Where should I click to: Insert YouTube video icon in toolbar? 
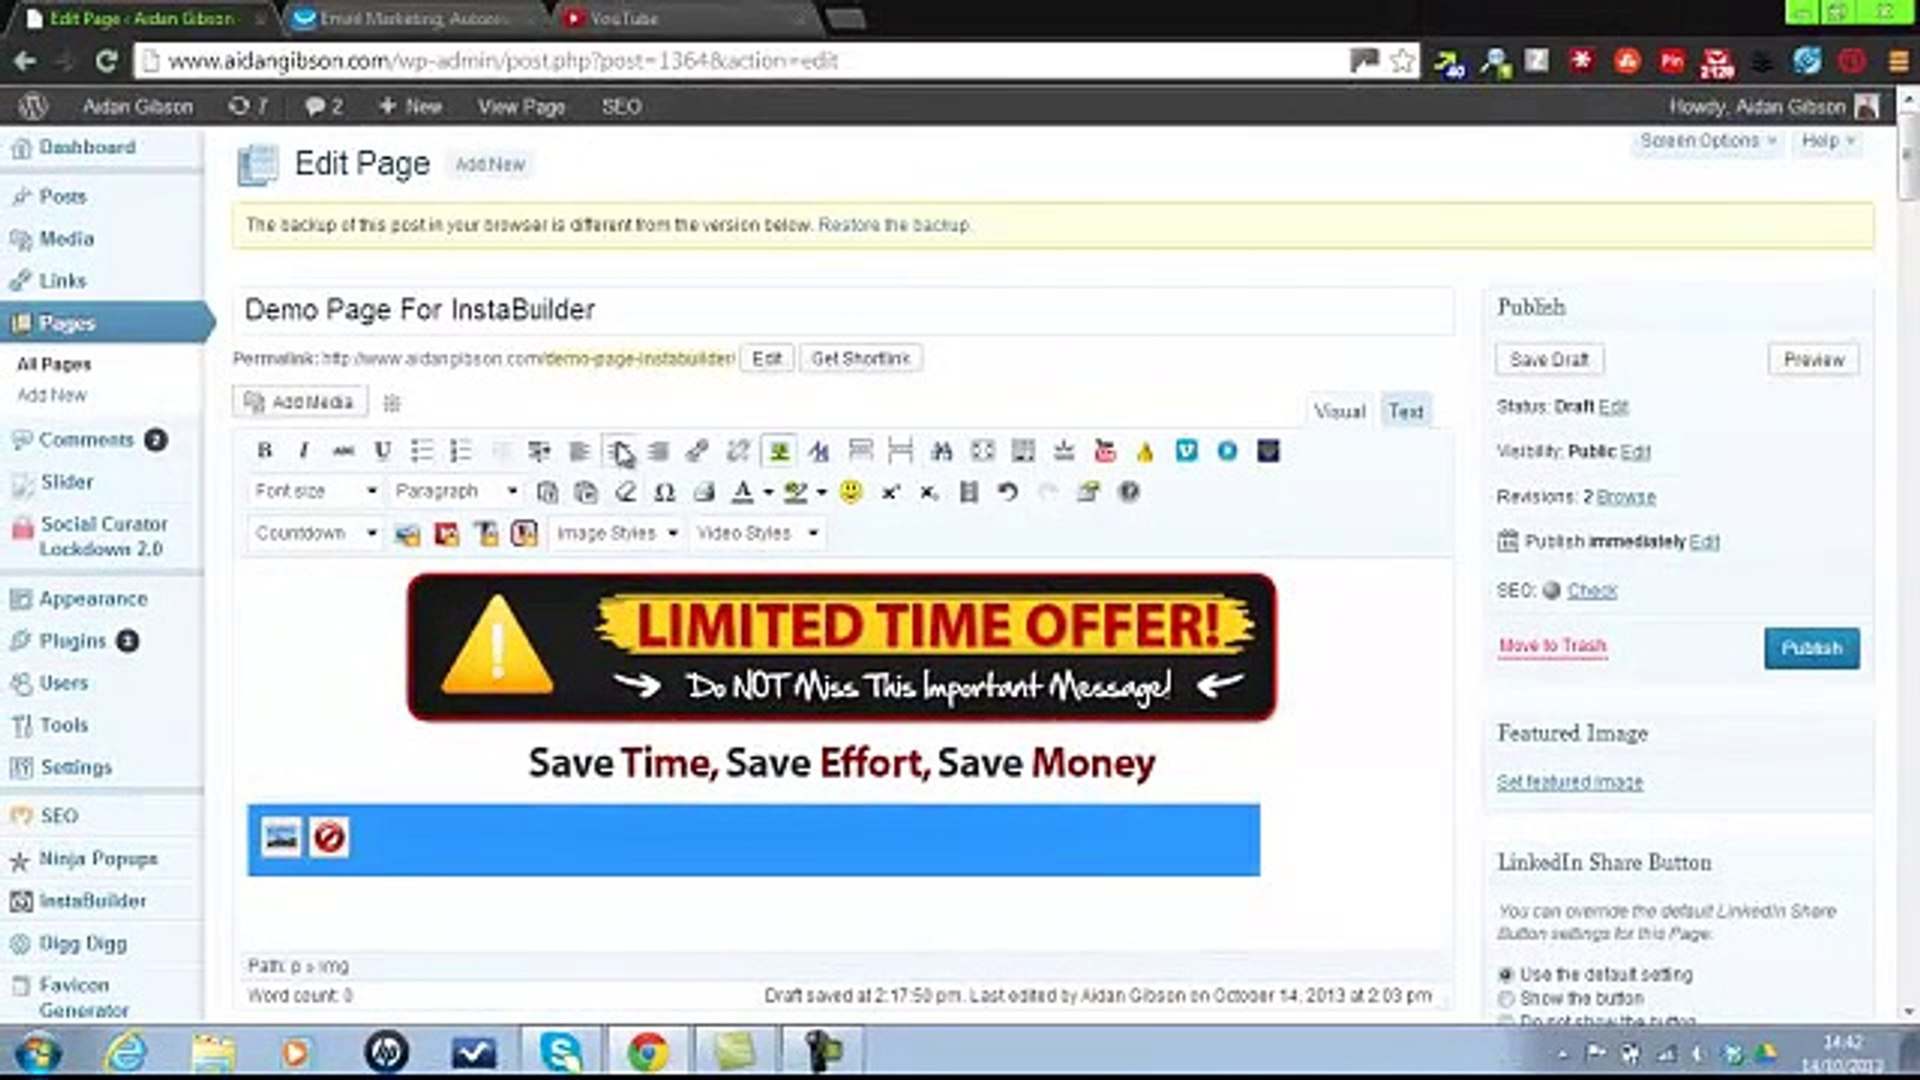(1105, 451)
